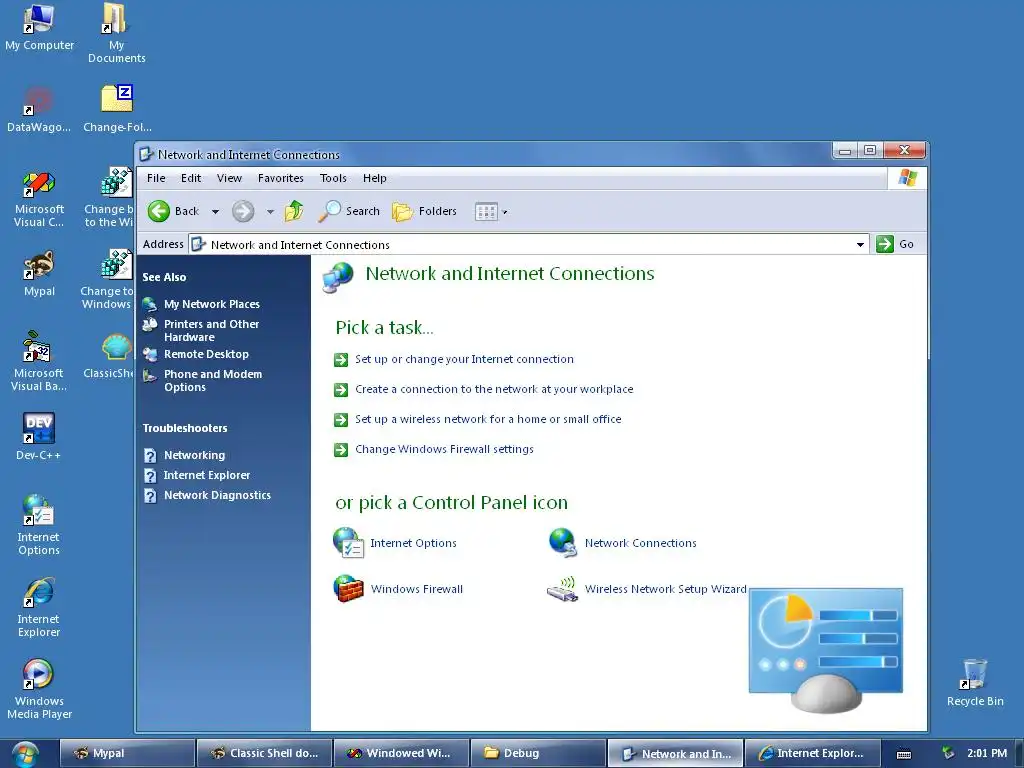Image resolution: width=1024 pixels, height=768 pixels.
Task: Switch to Debug folder taskbar button
Action: pos(537,753)
